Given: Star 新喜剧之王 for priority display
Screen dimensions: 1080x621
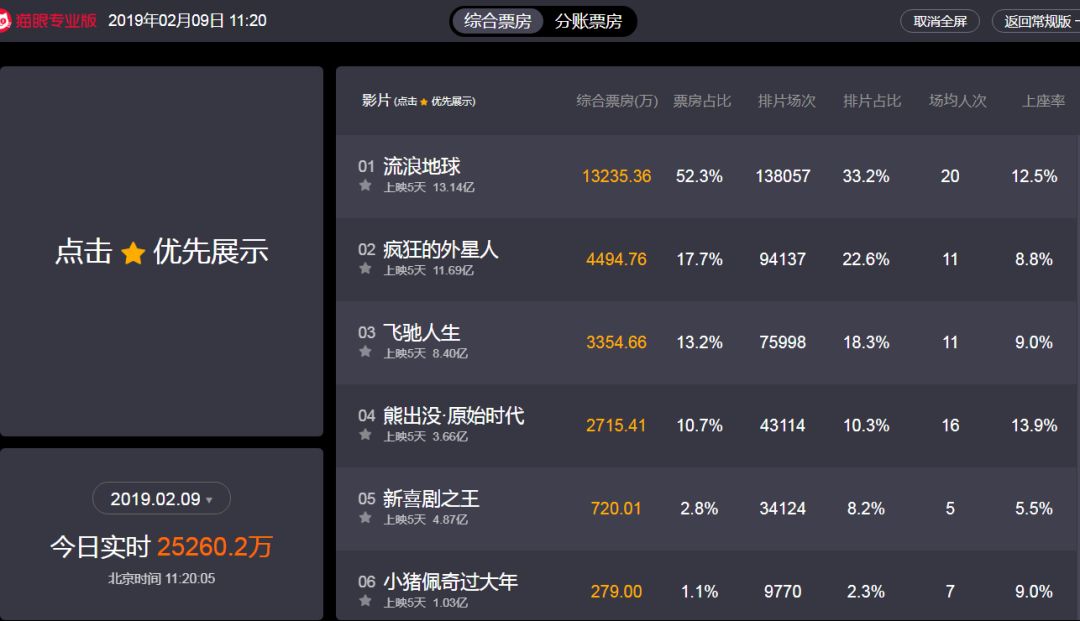Looking at the screenshot, I should pos(366,518).
